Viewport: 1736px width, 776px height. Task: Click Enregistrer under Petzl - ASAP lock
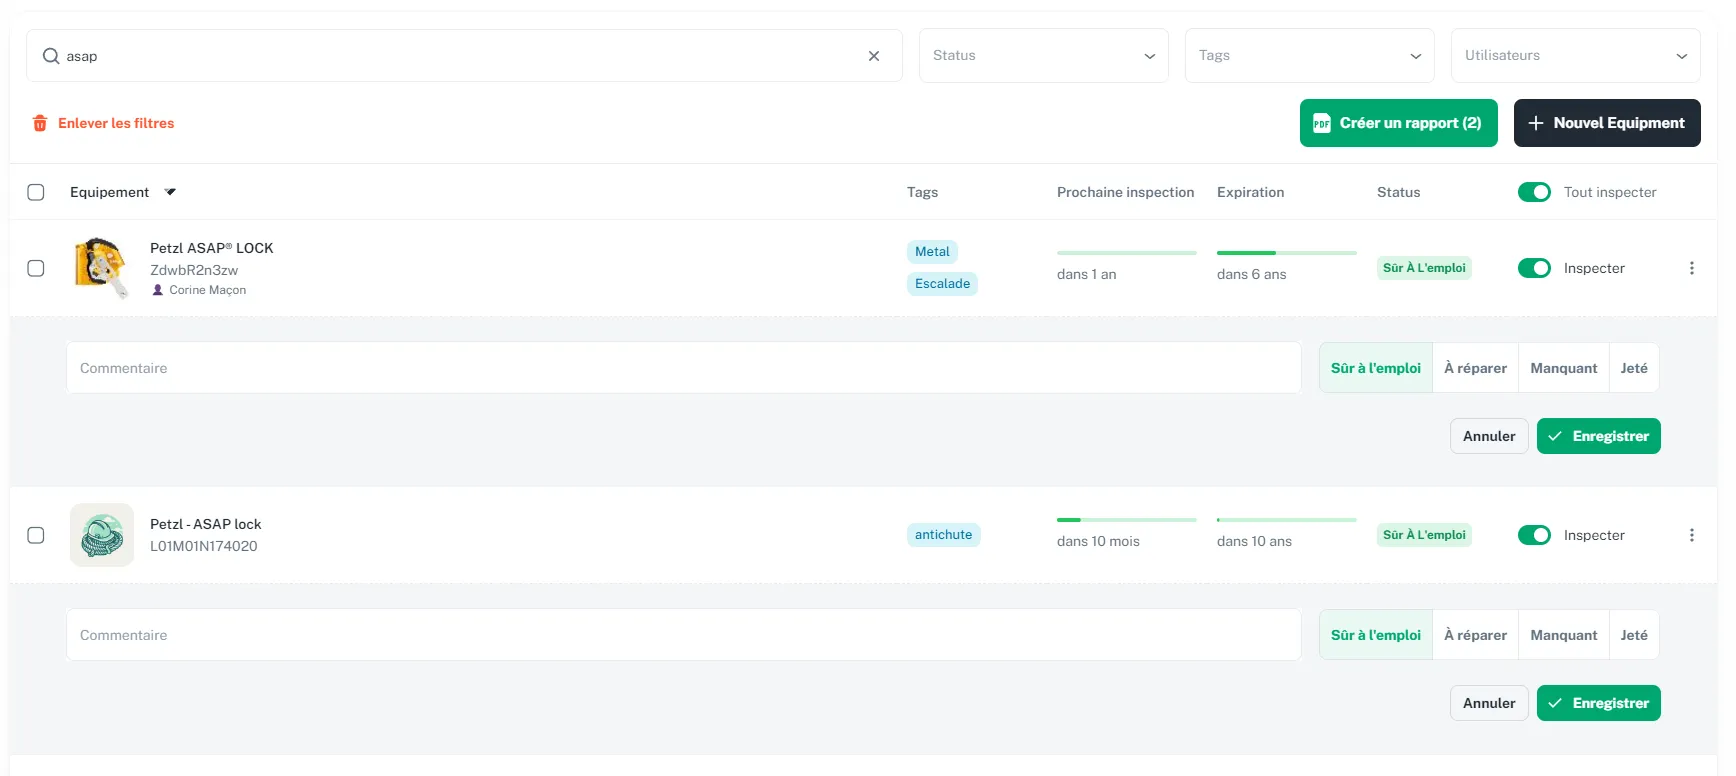click(1598, 703)
